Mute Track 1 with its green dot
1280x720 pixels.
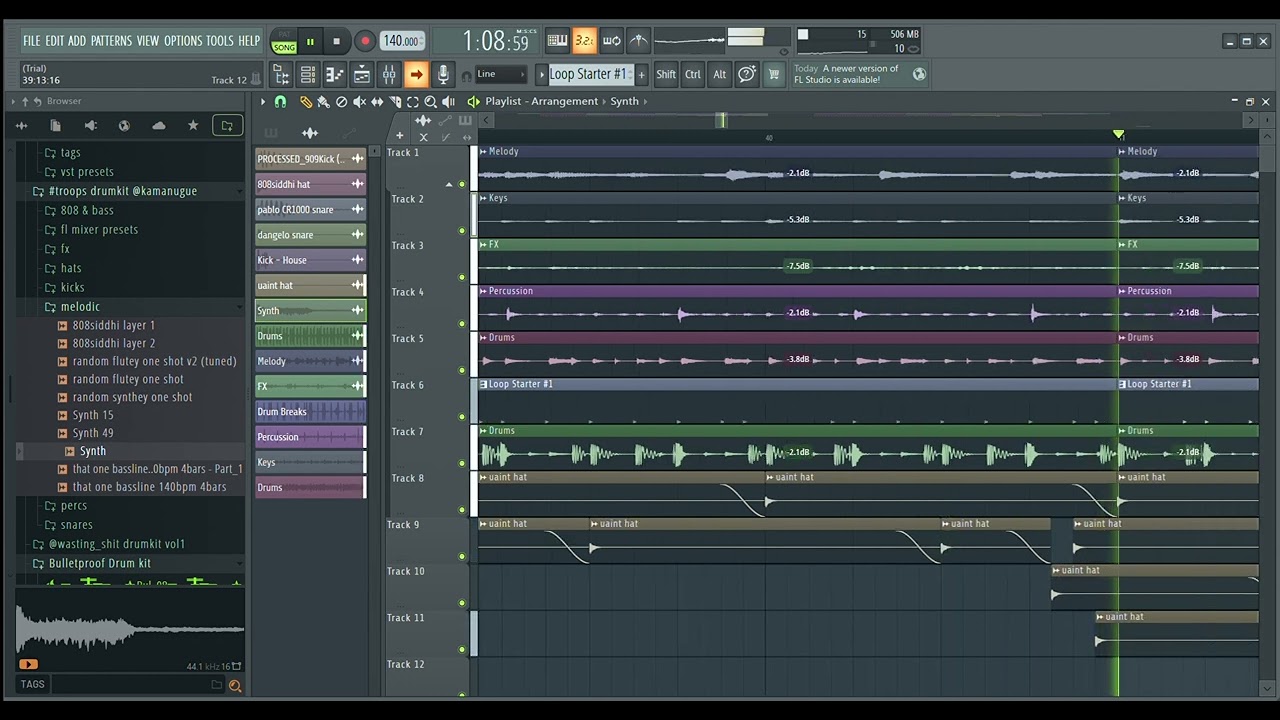point(462,184)
